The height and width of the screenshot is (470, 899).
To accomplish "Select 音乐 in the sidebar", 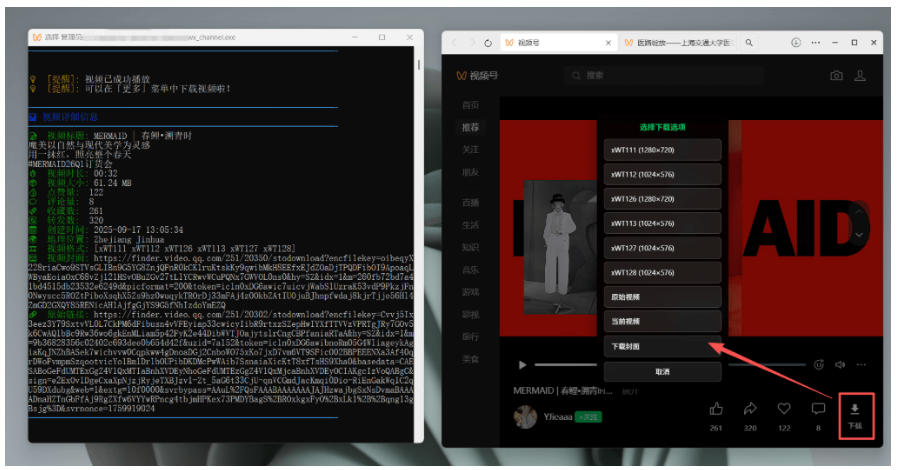I will (x=471, y=269).
